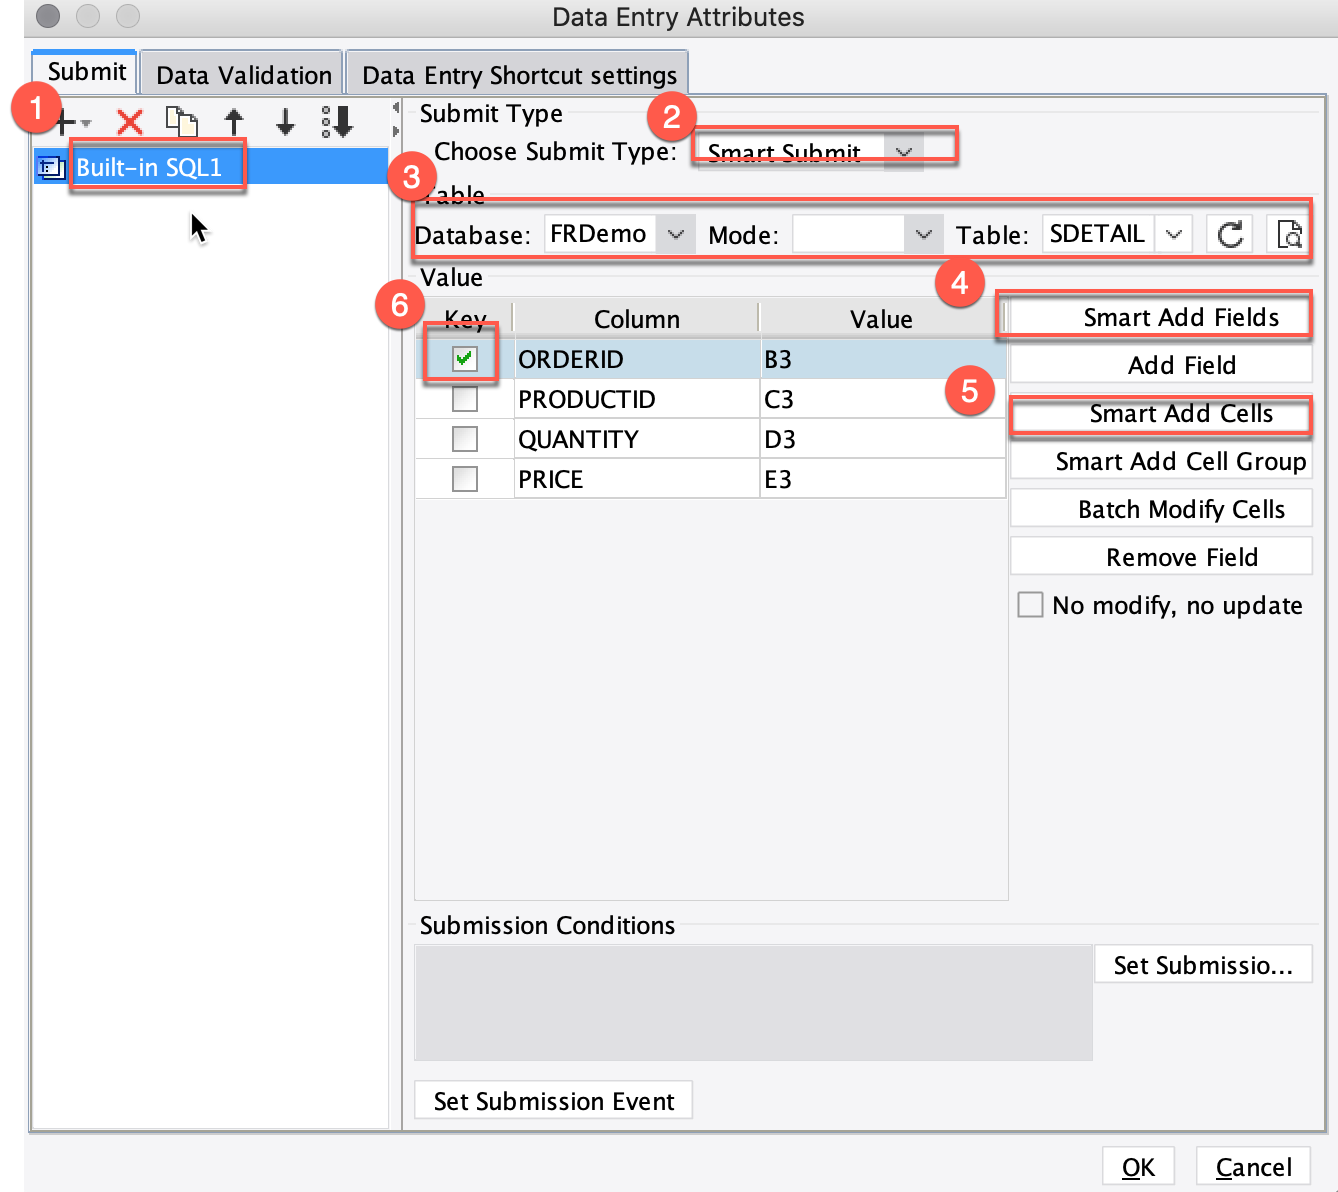Open the sort order icon in the toolbar
The width and height of the screenshot is (1338, 1192).
(337, 122)
